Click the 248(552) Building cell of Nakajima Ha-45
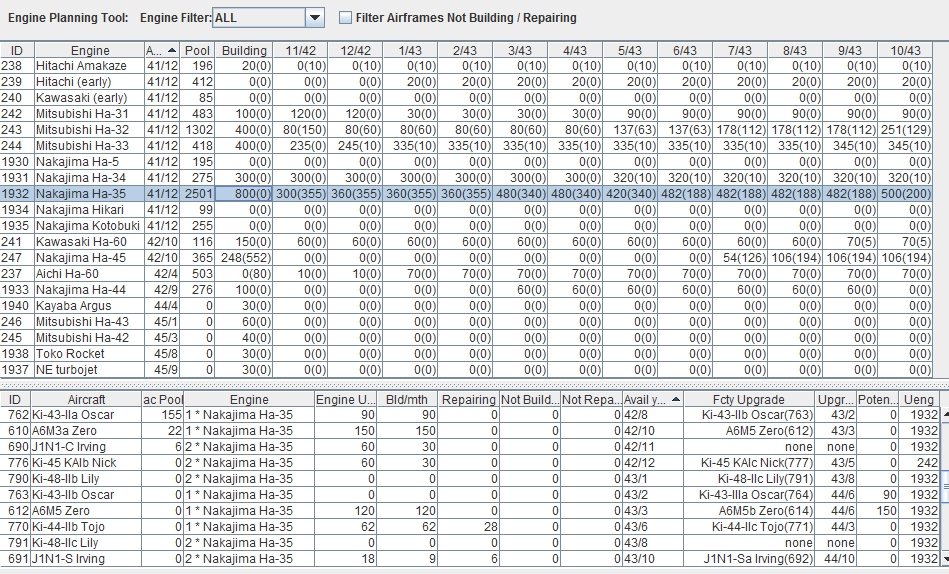 coord(244,257)
